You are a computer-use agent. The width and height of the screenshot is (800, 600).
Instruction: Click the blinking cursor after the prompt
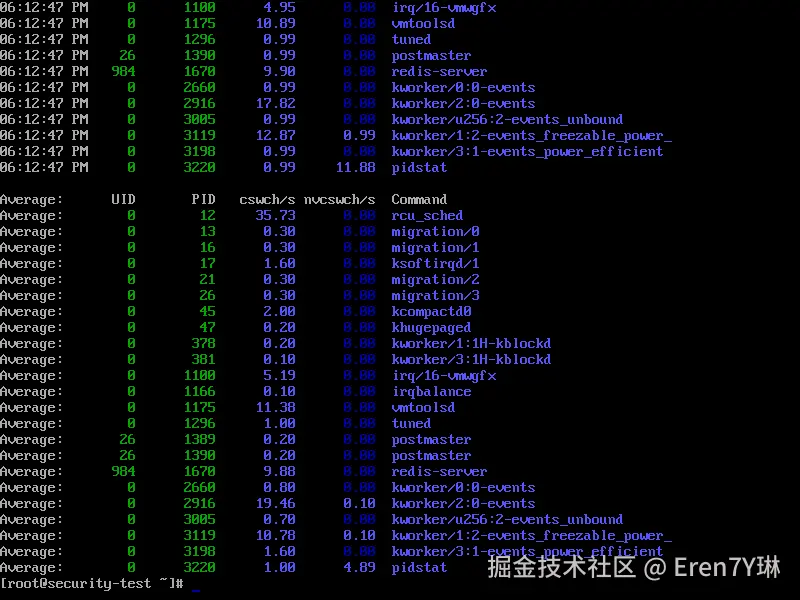point(195,590)
